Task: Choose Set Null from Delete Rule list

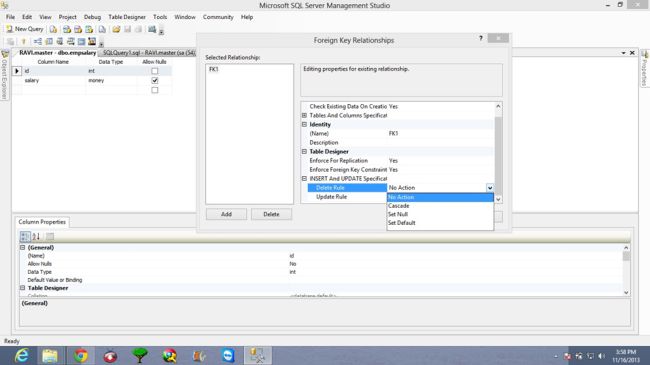Action: pos(440,214)
